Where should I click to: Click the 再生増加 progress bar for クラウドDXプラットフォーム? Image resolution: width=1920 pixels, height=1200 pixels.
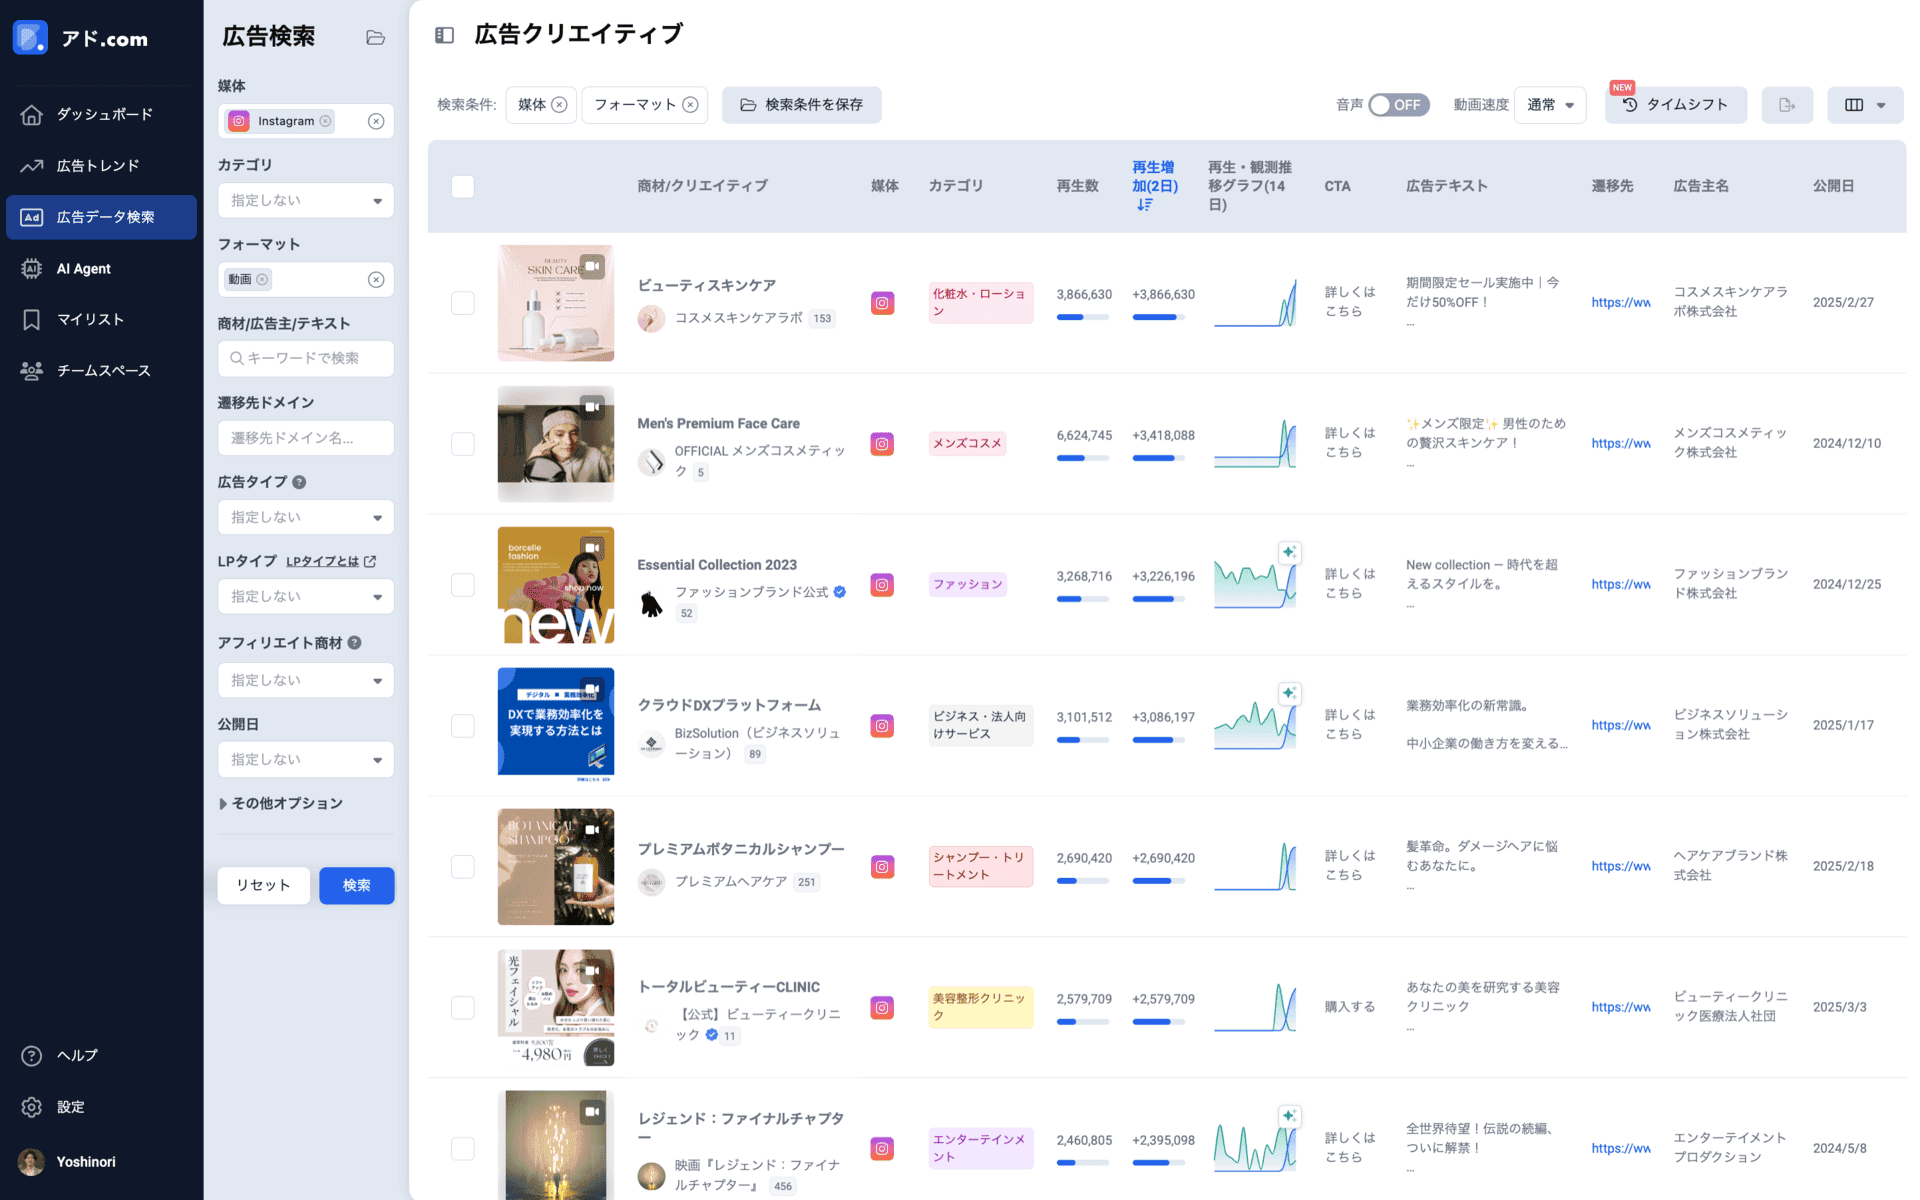(1160, 740)
